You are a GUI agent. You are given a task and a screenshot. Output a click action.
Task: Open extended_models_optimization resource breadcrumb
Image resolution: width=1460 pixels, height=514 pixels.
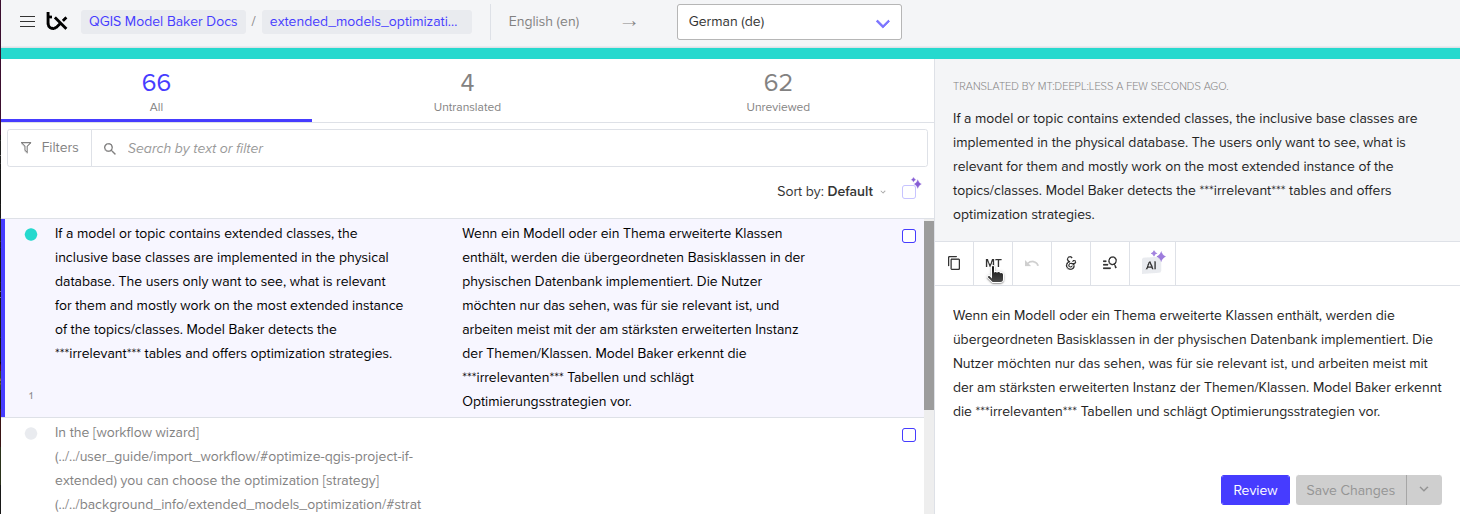(x=367, y=21)
